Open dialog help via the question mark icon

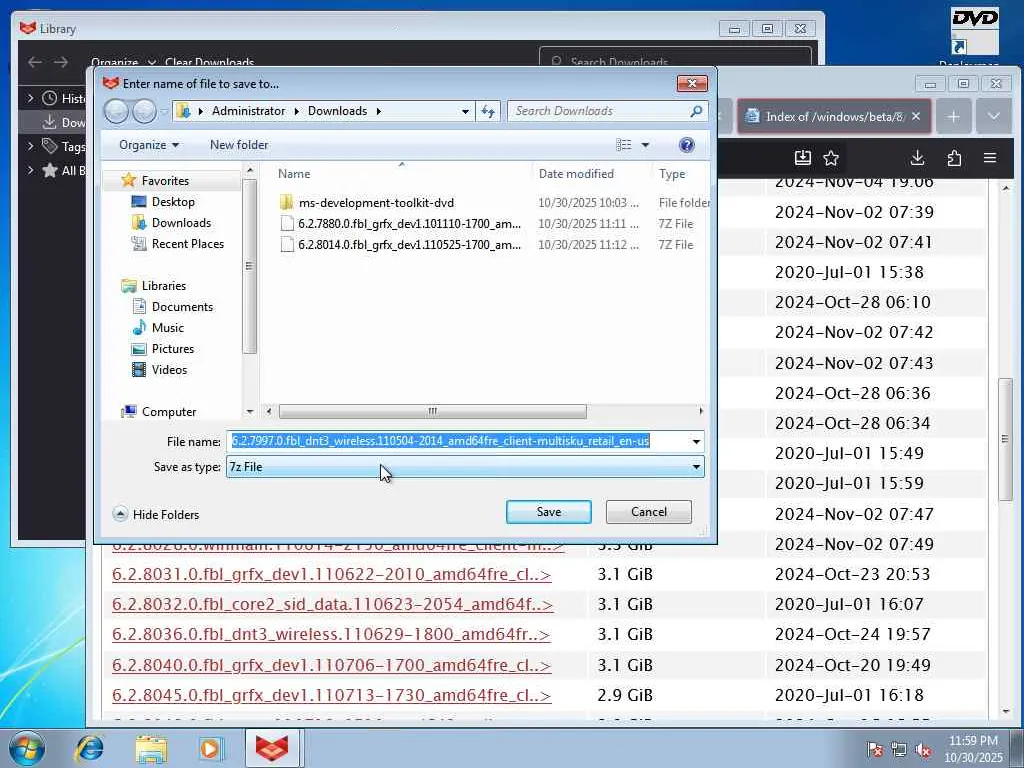coord(686,145)
